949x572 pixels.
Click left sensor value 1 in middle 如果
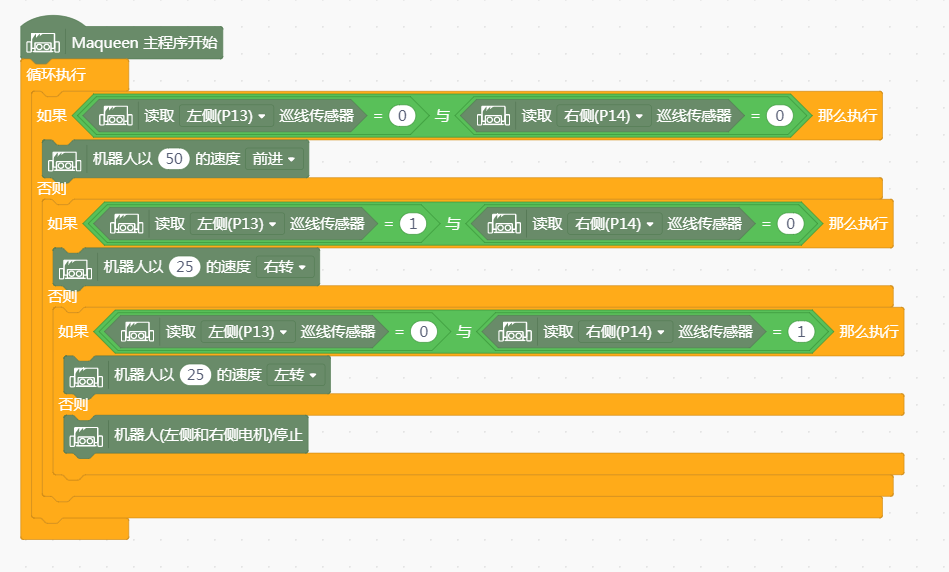click(413, 224)
